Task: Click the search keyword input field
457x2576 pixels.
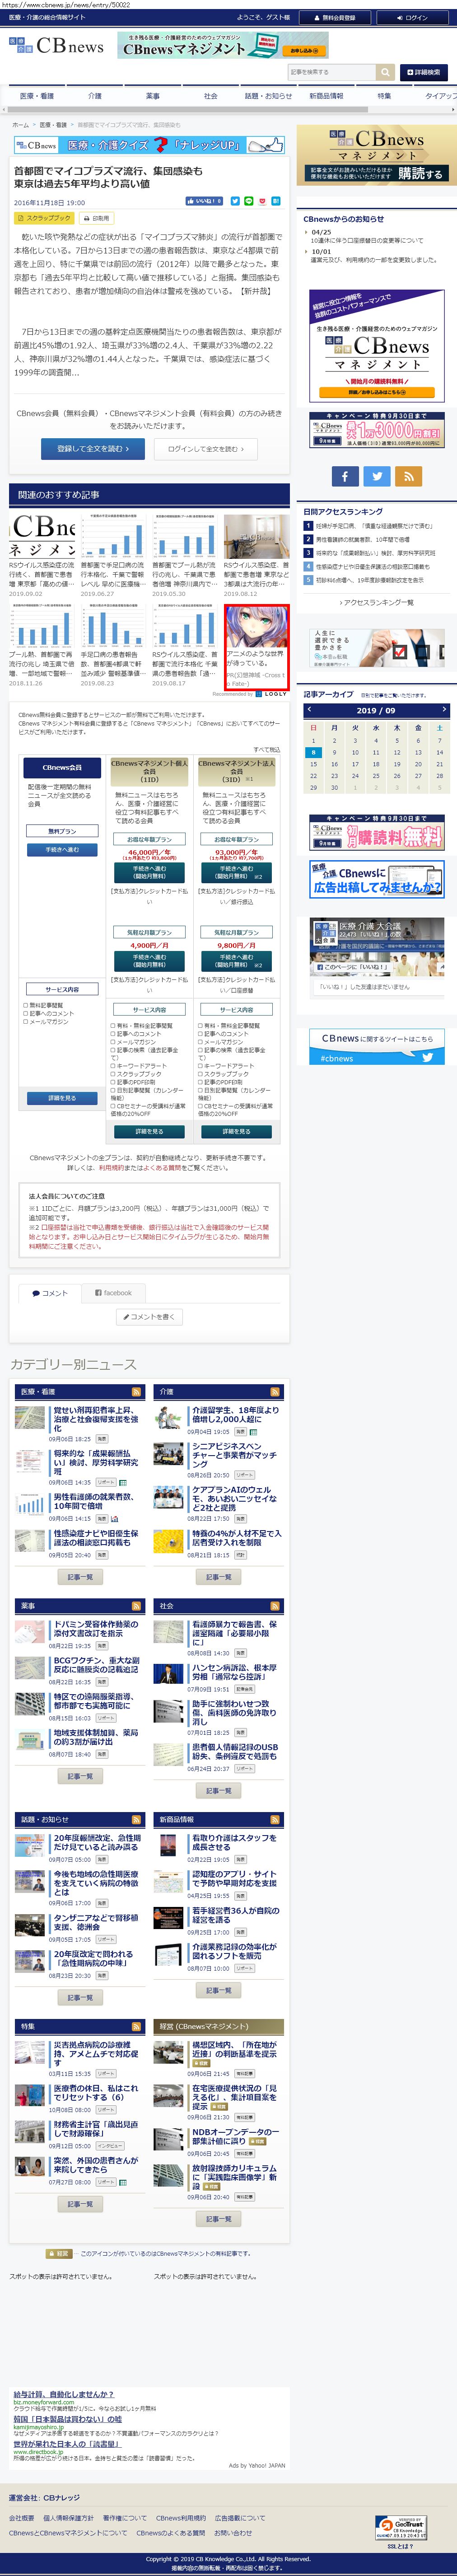Action: [x=331, y=72]
